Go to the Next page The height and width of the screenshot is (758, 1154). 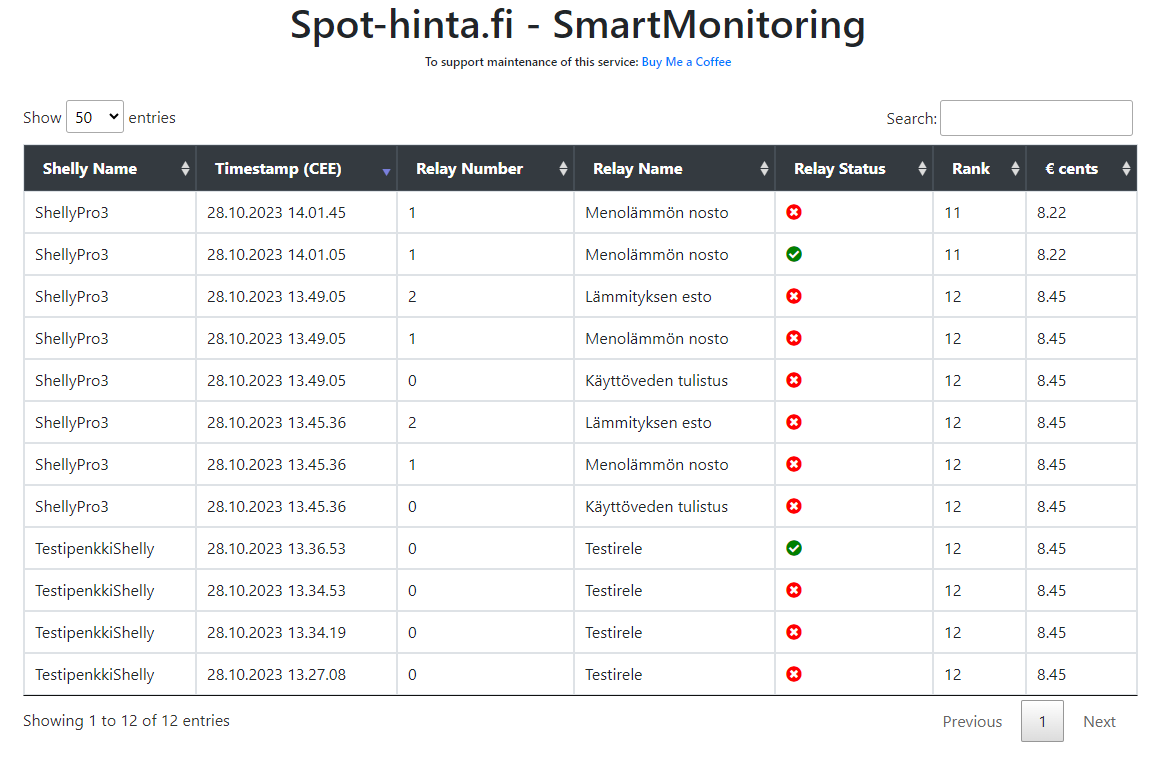pos(1099,722)
